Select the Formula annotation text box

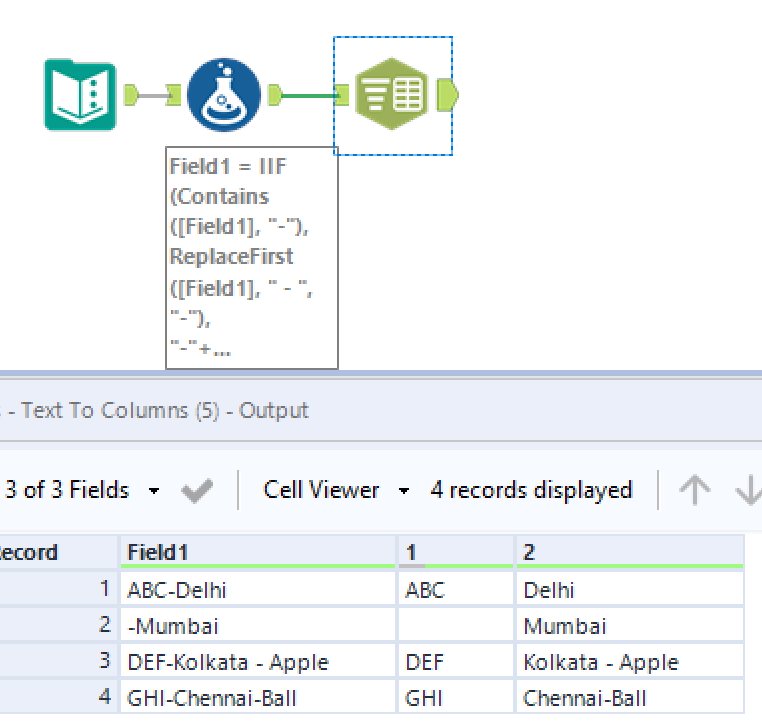[x=251, y=258]
